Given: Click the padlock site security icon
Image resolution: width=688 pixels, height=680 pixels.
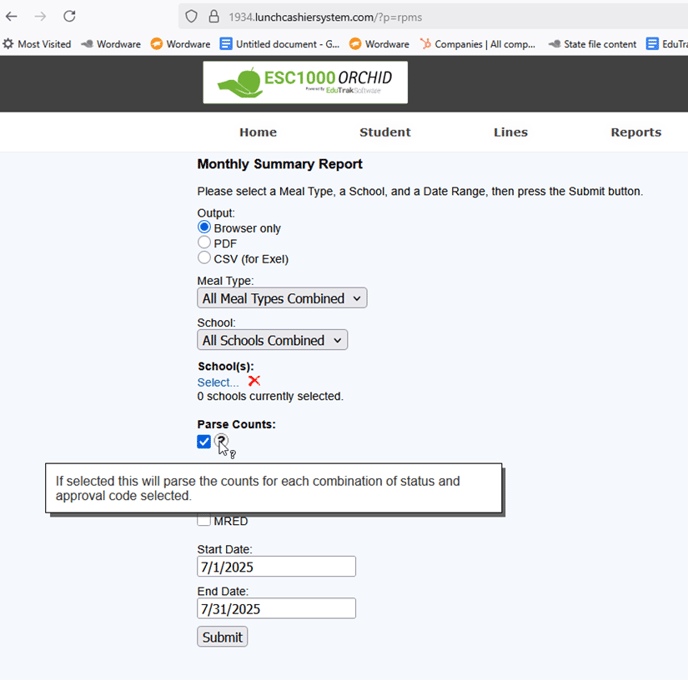Looking at the screenshot, I should tap(213, 17).
